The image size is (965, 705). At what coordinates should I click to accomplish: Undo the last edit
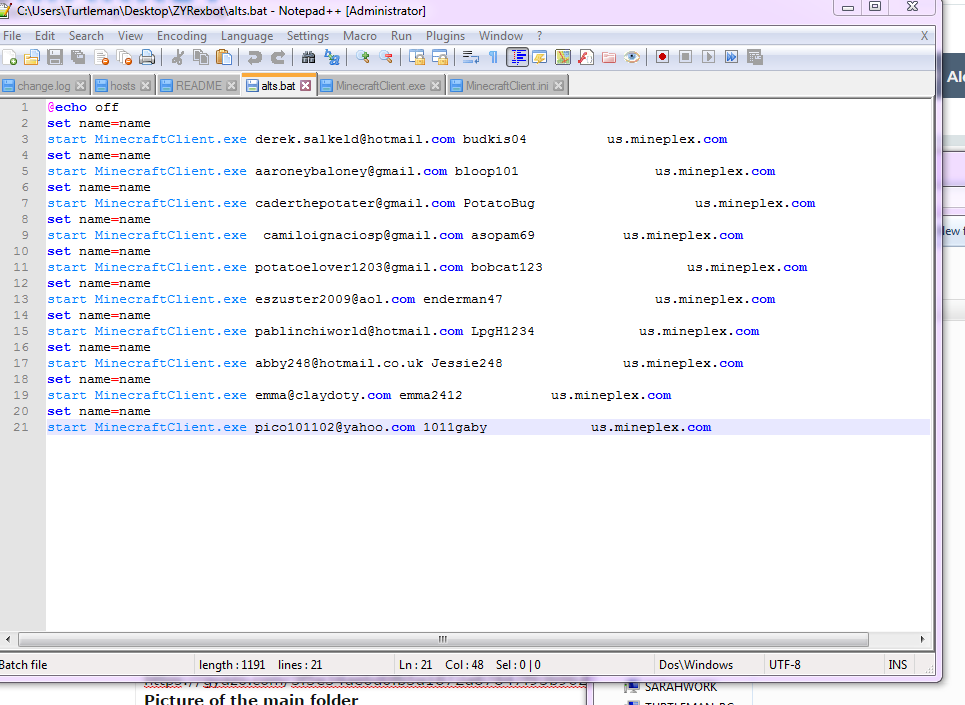(x=254, y=58)
